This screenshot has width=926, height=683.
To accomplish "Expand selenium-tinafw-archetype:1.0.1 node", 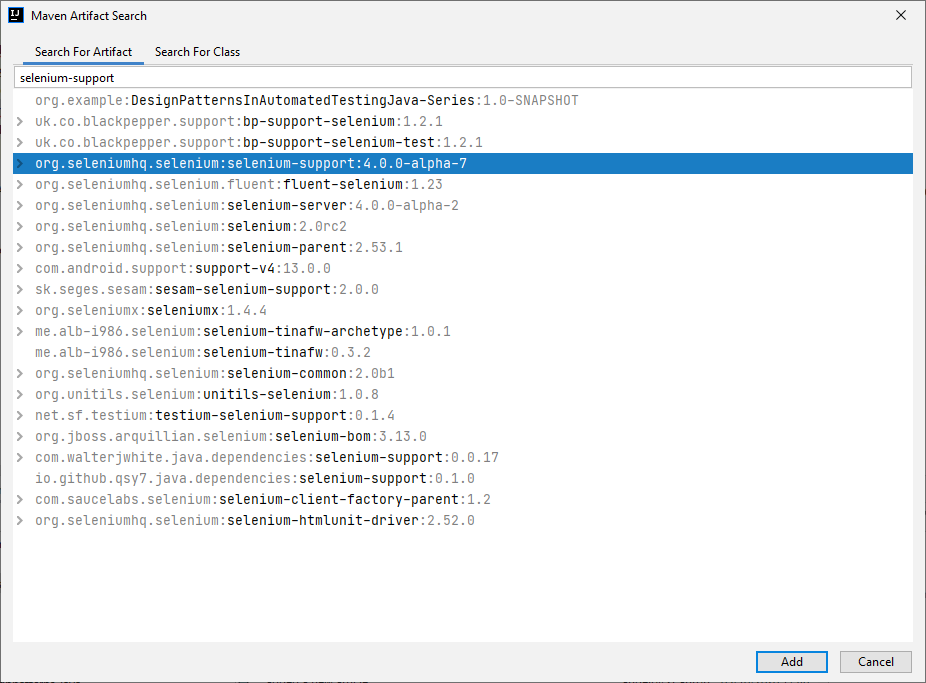I will pyautogui.click(x=20, y=331).
